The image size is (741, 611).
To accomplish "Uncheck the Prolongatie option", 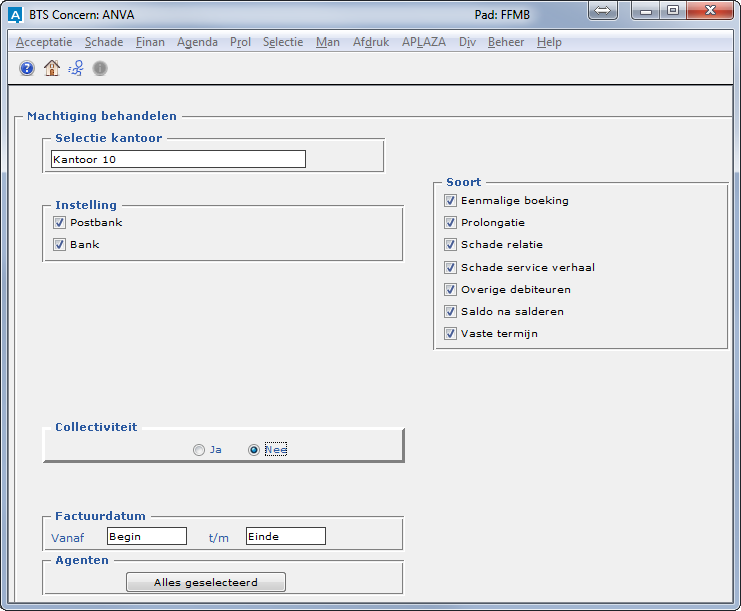I will 450,222.
